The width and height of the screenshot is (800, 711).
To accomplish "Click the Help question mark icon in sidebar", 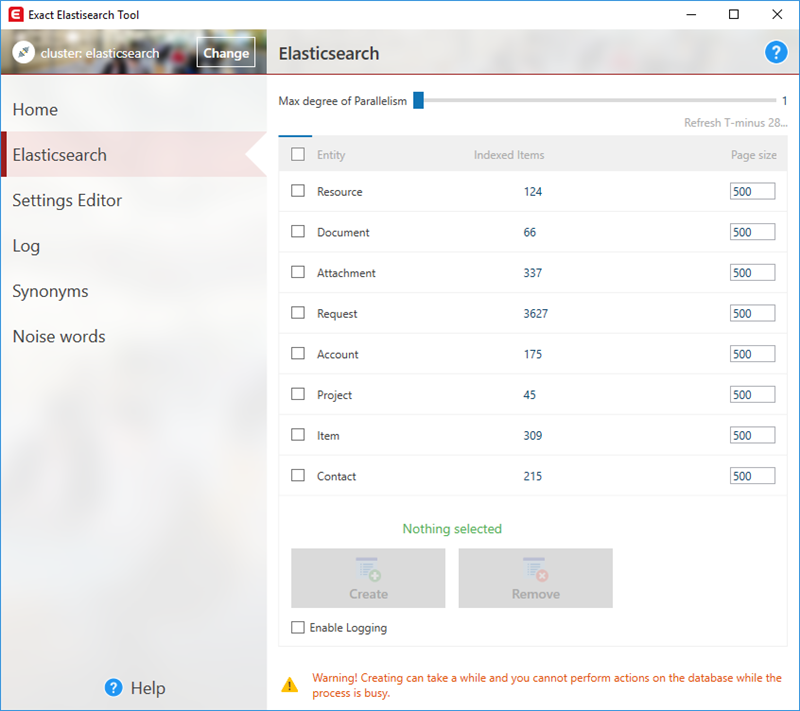I will click(113, 688).
